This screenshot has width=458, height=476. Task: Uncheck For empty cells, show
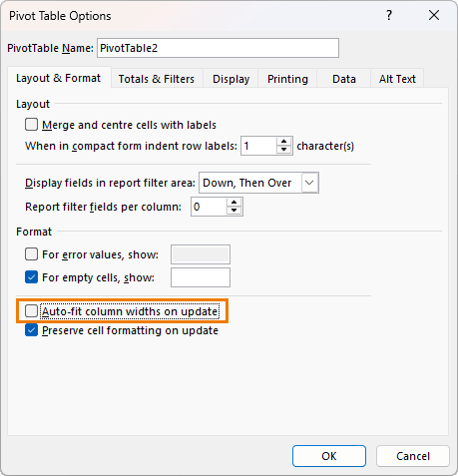31,277
